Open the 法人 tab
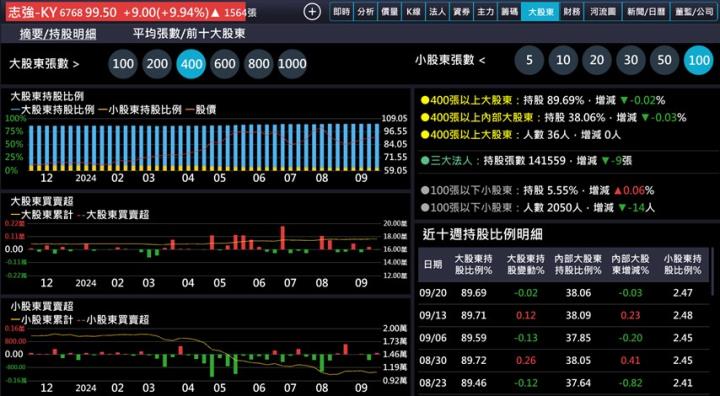 tap(437, 12)
